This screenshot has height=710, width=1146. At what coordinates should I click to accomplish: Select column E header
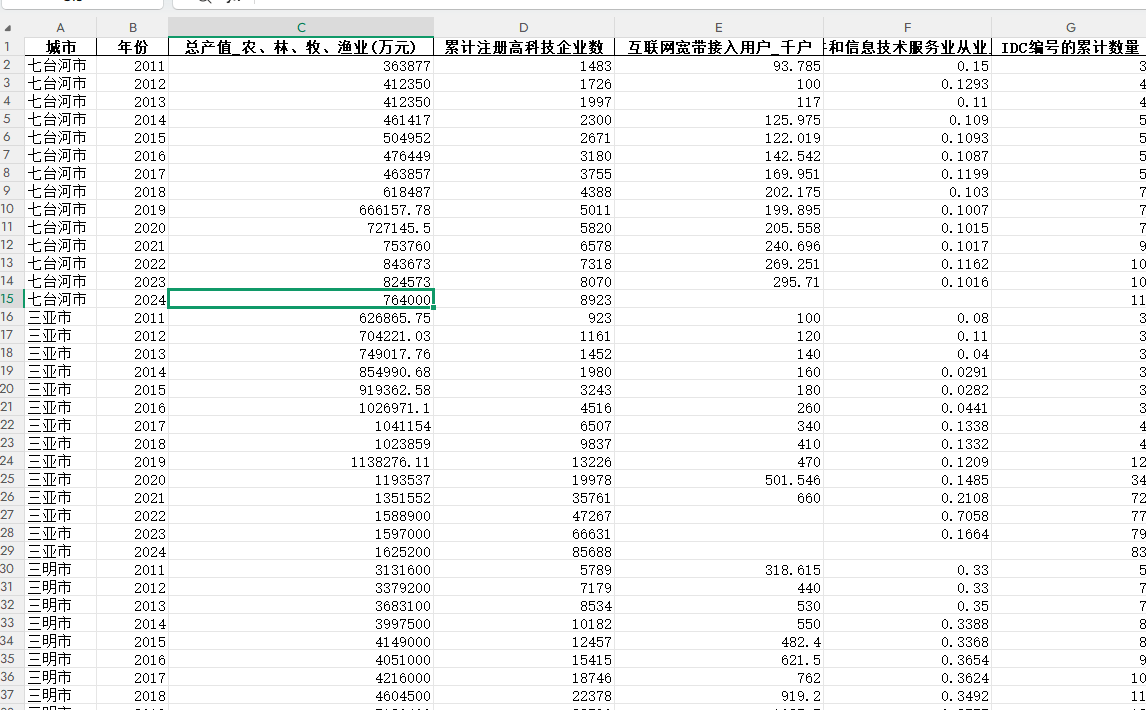click(718, 28)
